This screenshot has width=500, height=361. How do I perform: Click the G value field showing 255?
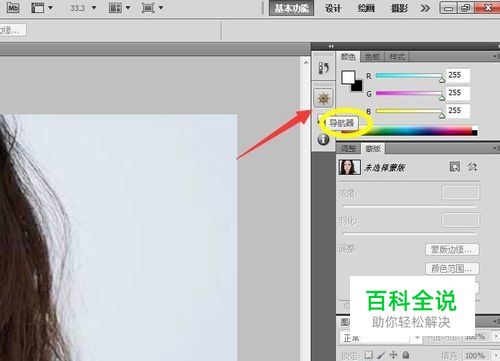(458, 93)
